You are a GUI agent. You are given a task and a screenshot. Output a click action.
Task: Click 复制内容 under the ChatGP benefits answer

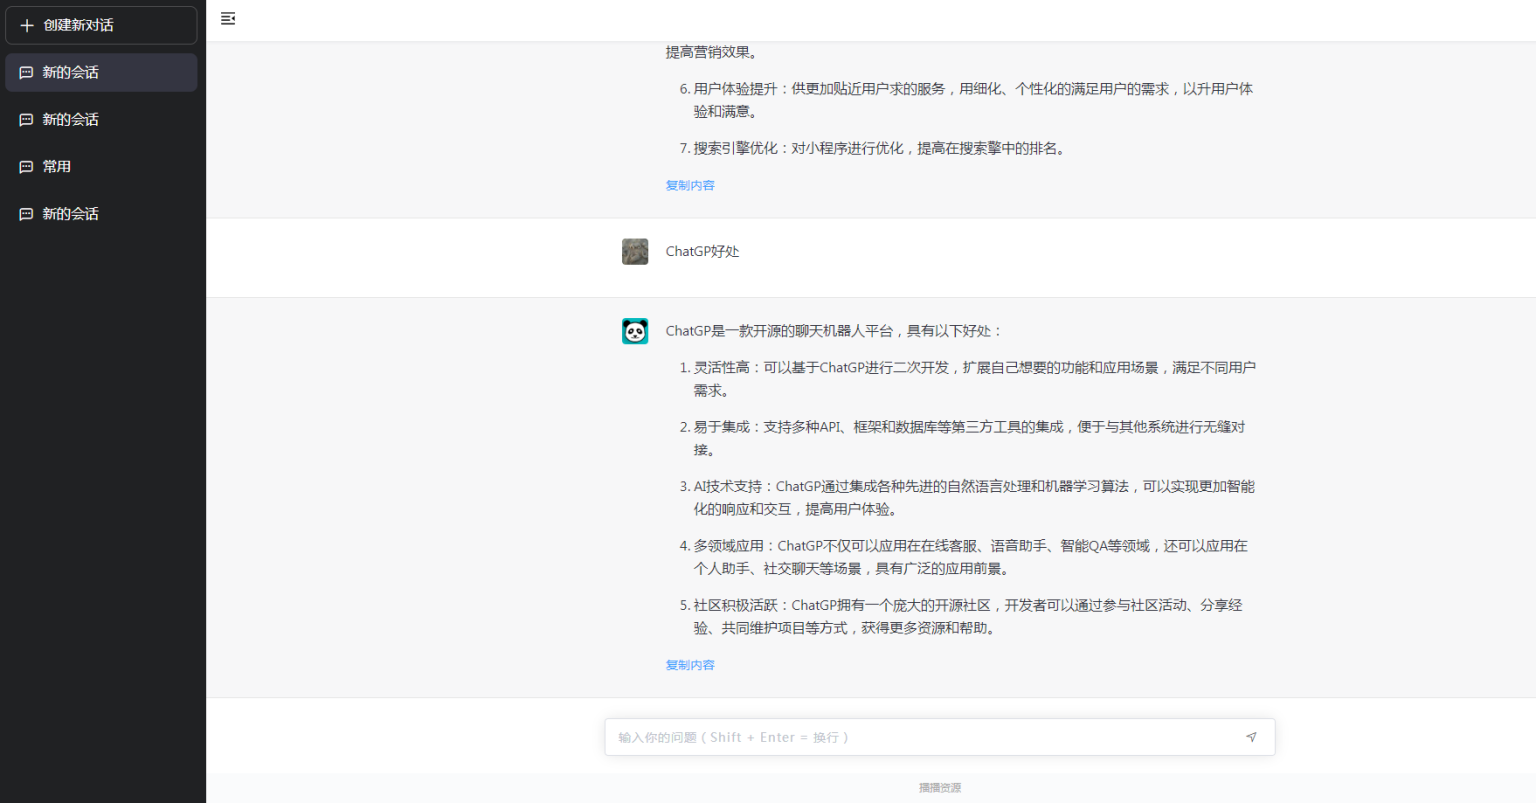pyautogui.click(x=690, y=664)
